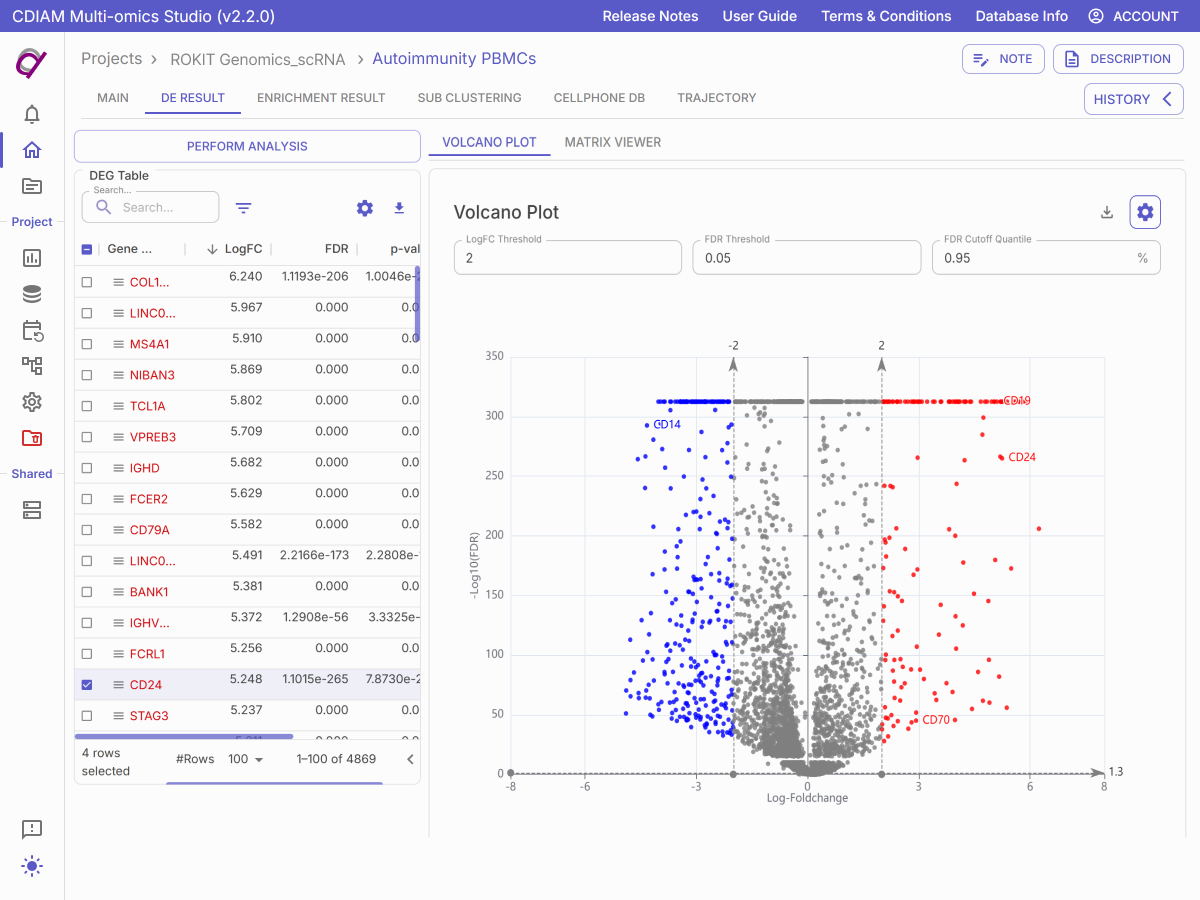1200x900 pixels.
Task: Open the DEG table filter icon
Action: tap(243, 208)
